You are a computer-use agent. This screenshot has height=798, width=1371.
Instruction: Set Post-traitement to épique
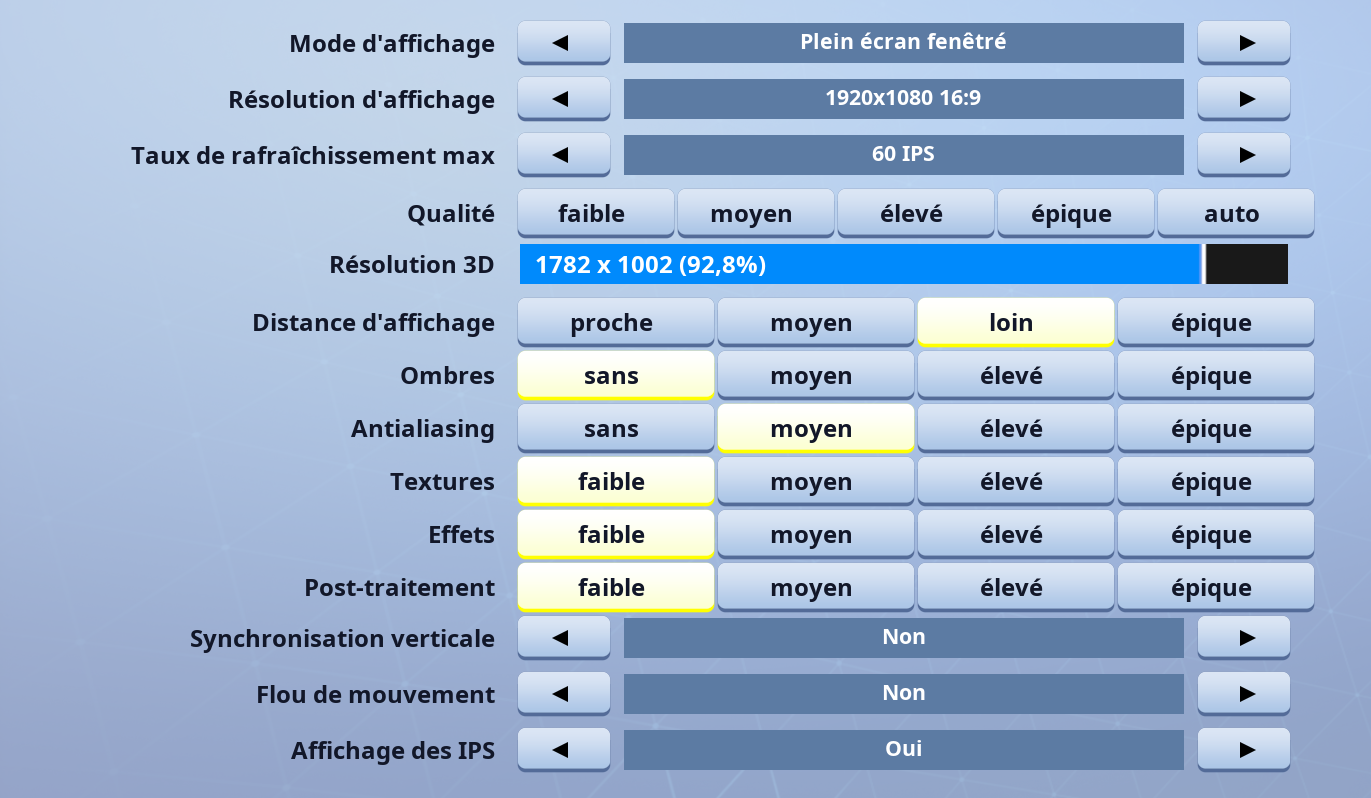coord(1216,587)
